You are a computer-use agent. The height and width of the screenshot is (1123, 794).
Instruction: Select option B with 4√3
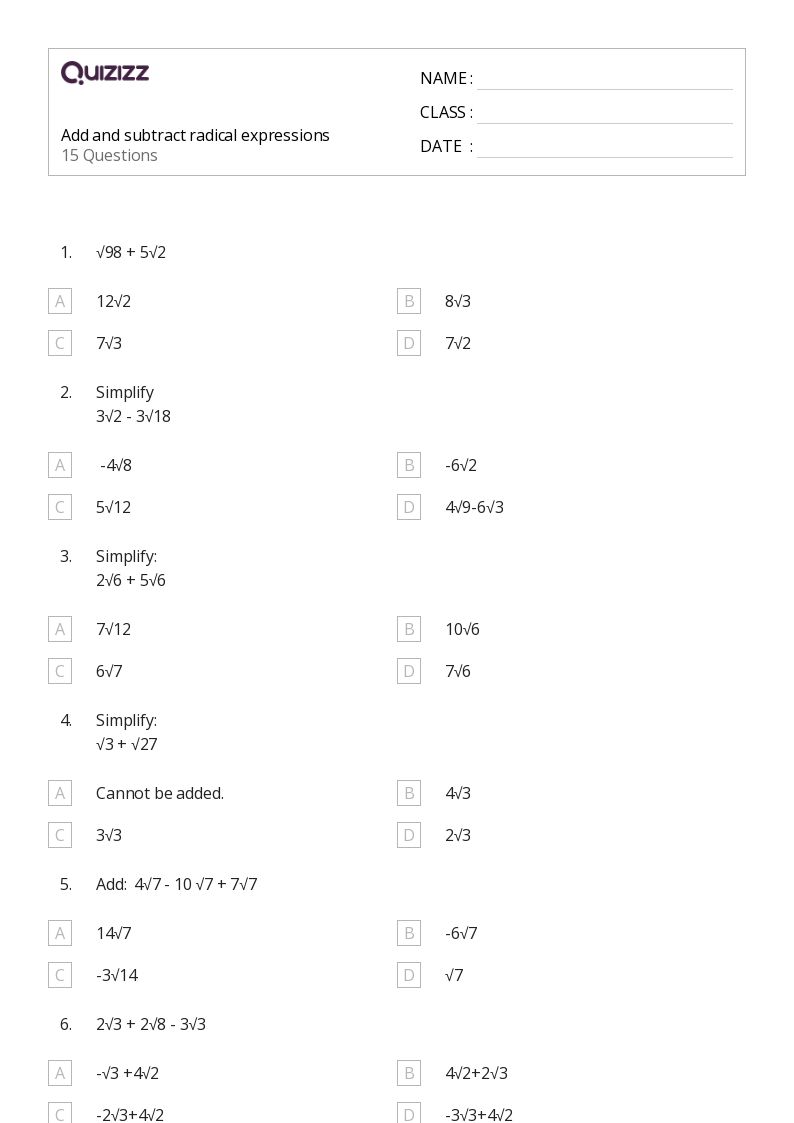tap(409, 793)
